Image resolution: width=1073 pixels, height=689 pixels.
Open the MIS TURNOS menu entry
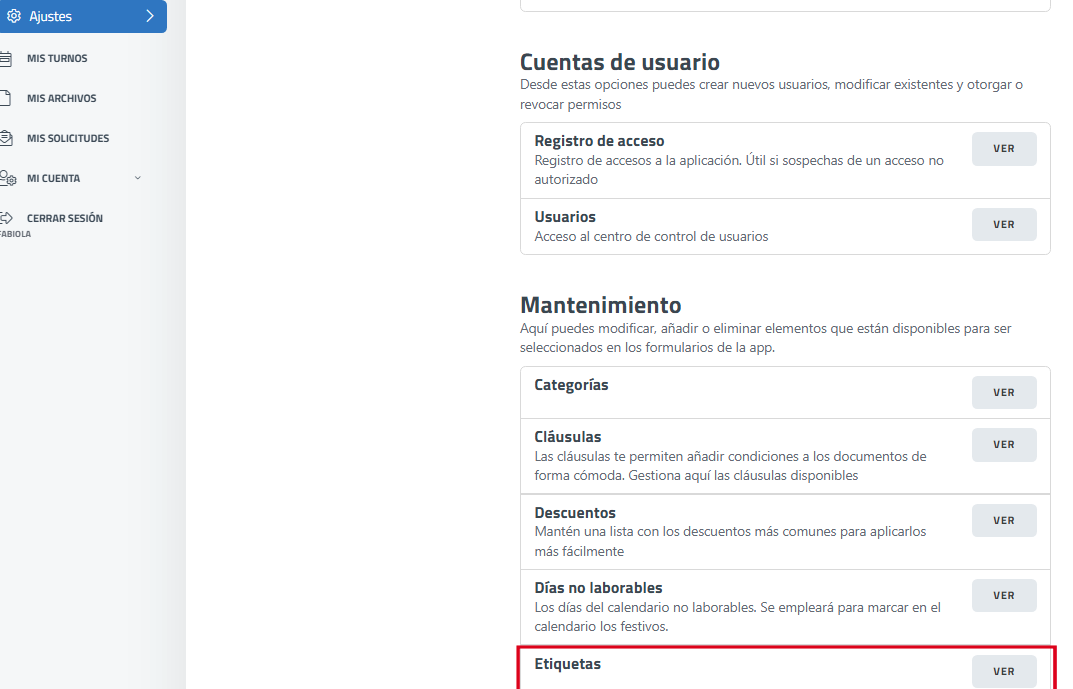[57, 59]
